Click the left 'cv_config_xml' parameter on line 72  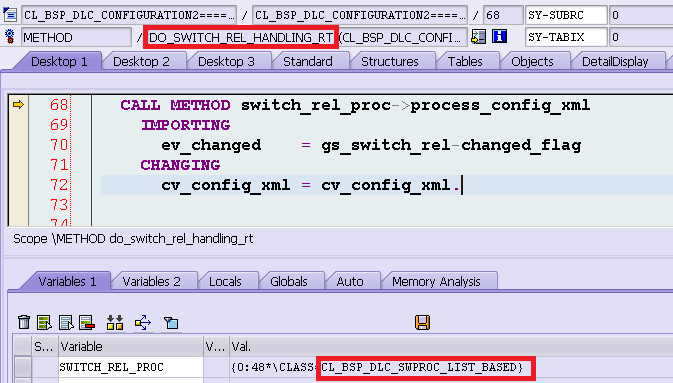pos(226,185)
